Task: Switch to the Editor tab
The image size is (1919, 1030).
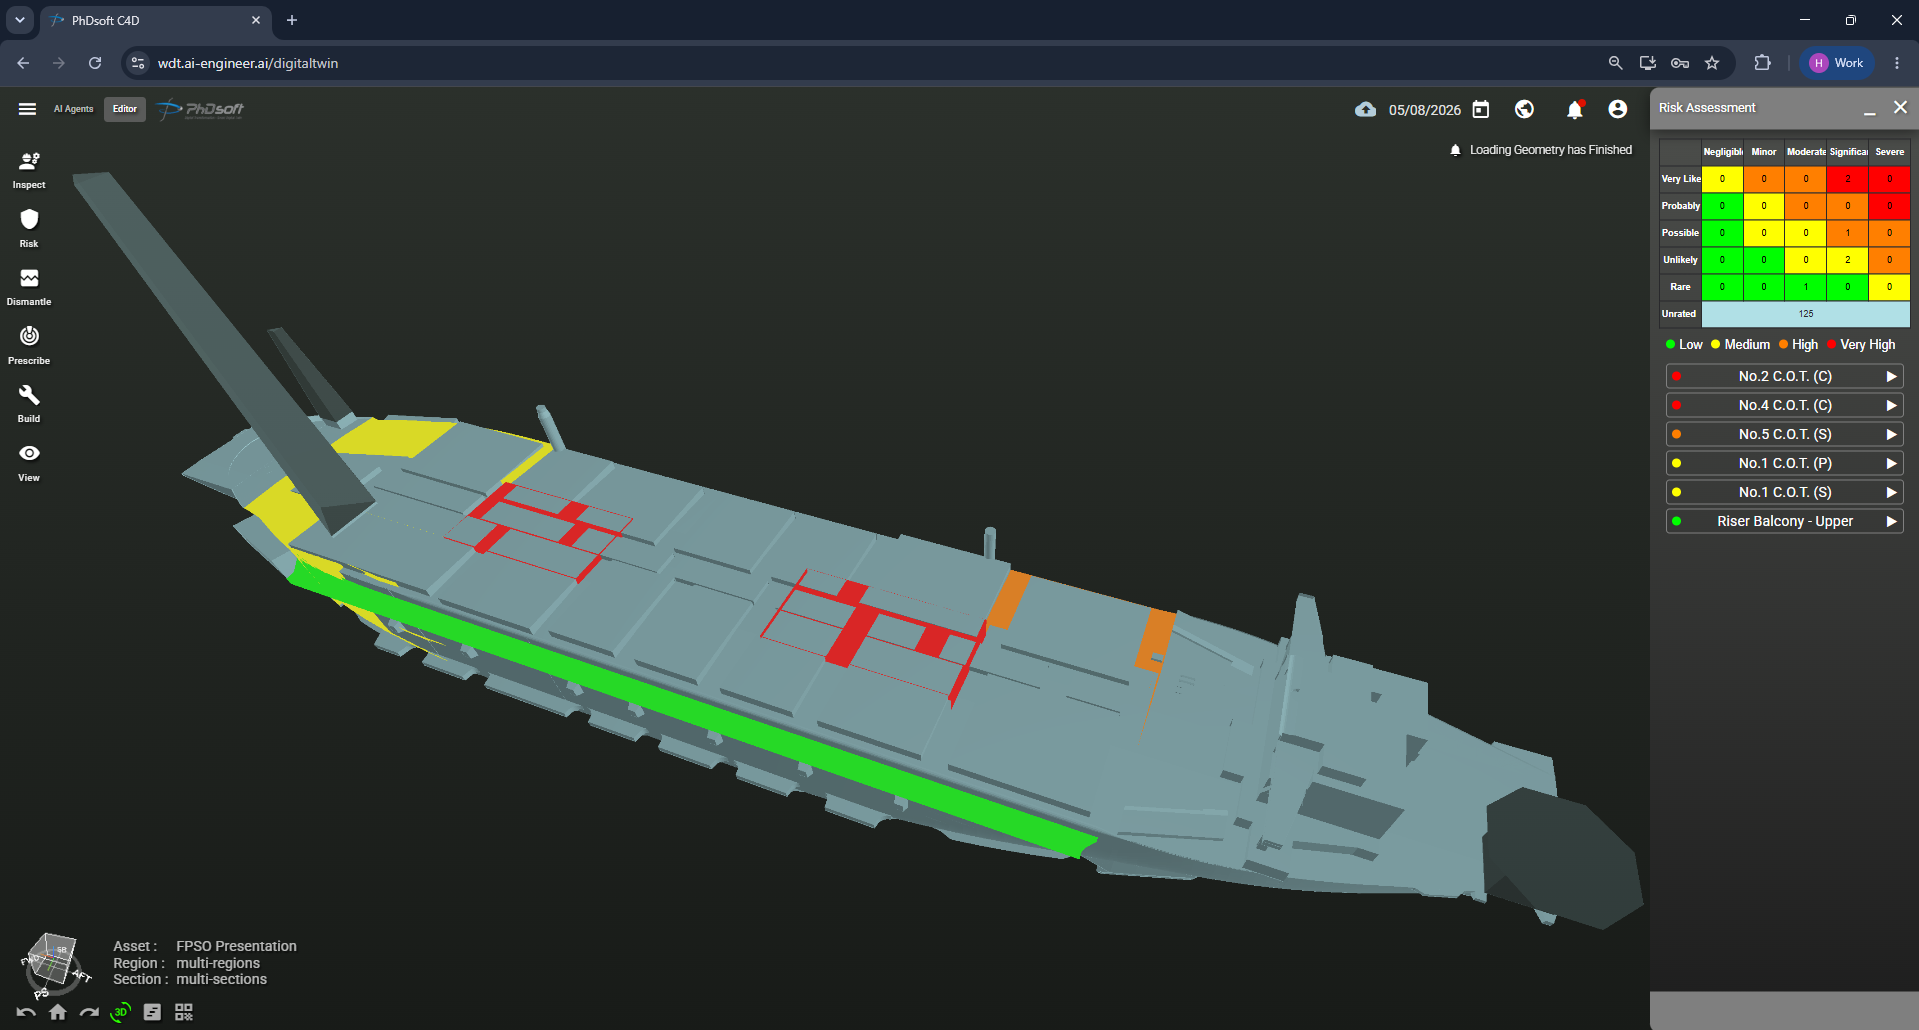Action: pyautogui.click(x=125, y=109)
